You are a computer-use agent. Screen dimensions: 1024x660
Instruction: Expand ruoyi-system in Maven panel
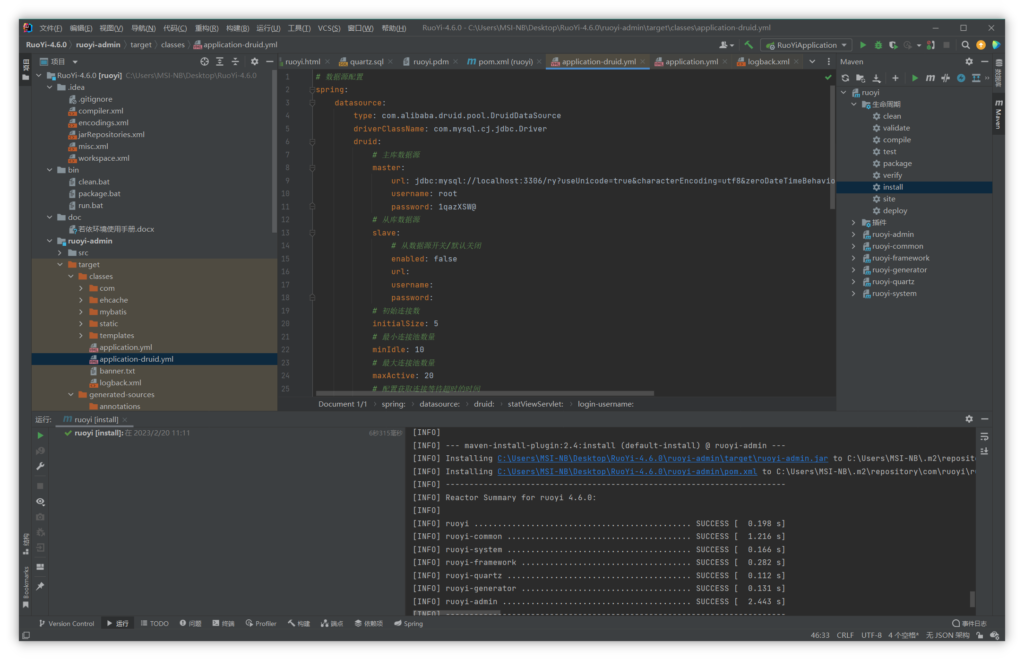854,294
